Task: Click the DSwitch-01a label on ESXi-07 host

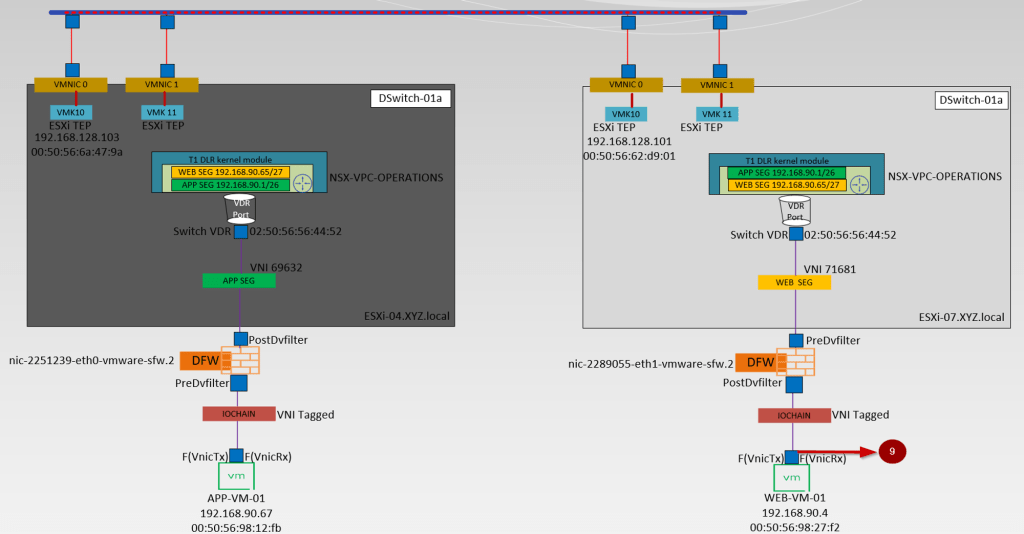Action: pos(970,99)
